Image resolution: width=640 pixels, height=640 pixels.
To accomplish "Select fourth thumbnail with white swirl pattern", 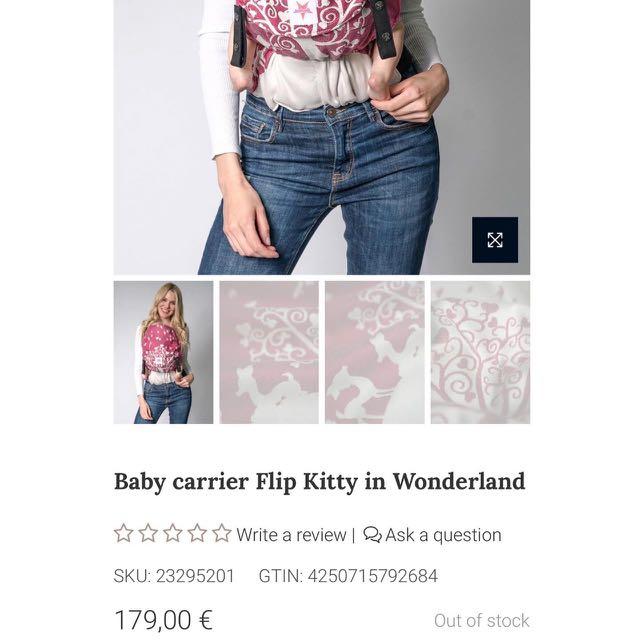I will pos(480,352).
